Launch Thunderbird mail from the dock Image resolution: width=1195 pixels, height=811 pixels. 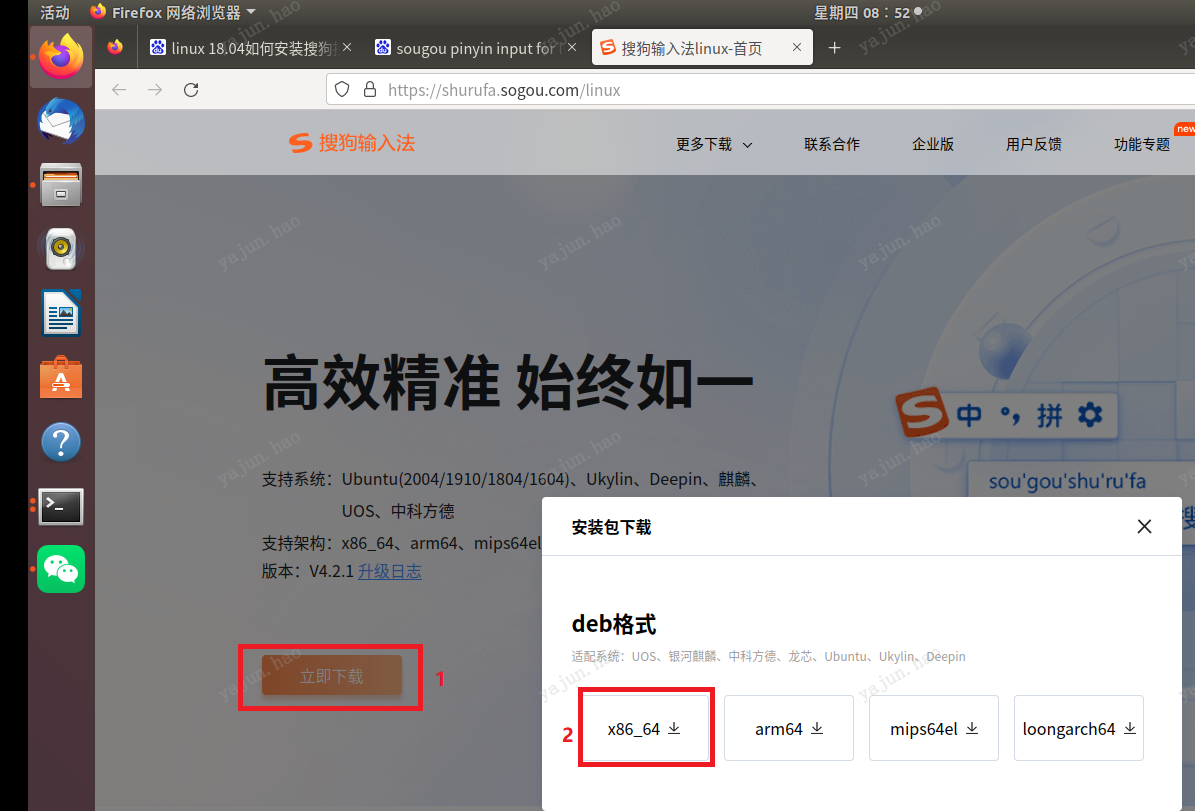(61, 121)
